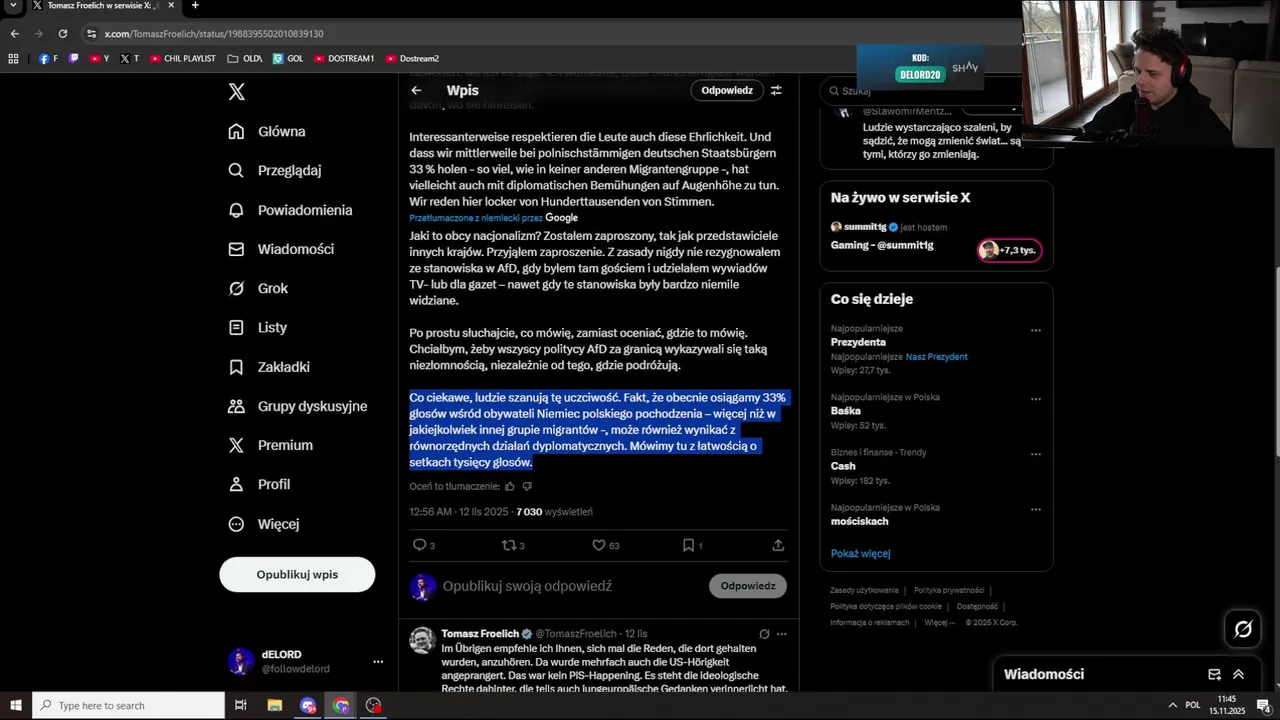The image size is (1280, 720).
Task: Click the Opublikuj wpis button
Action: coord(297,575)
